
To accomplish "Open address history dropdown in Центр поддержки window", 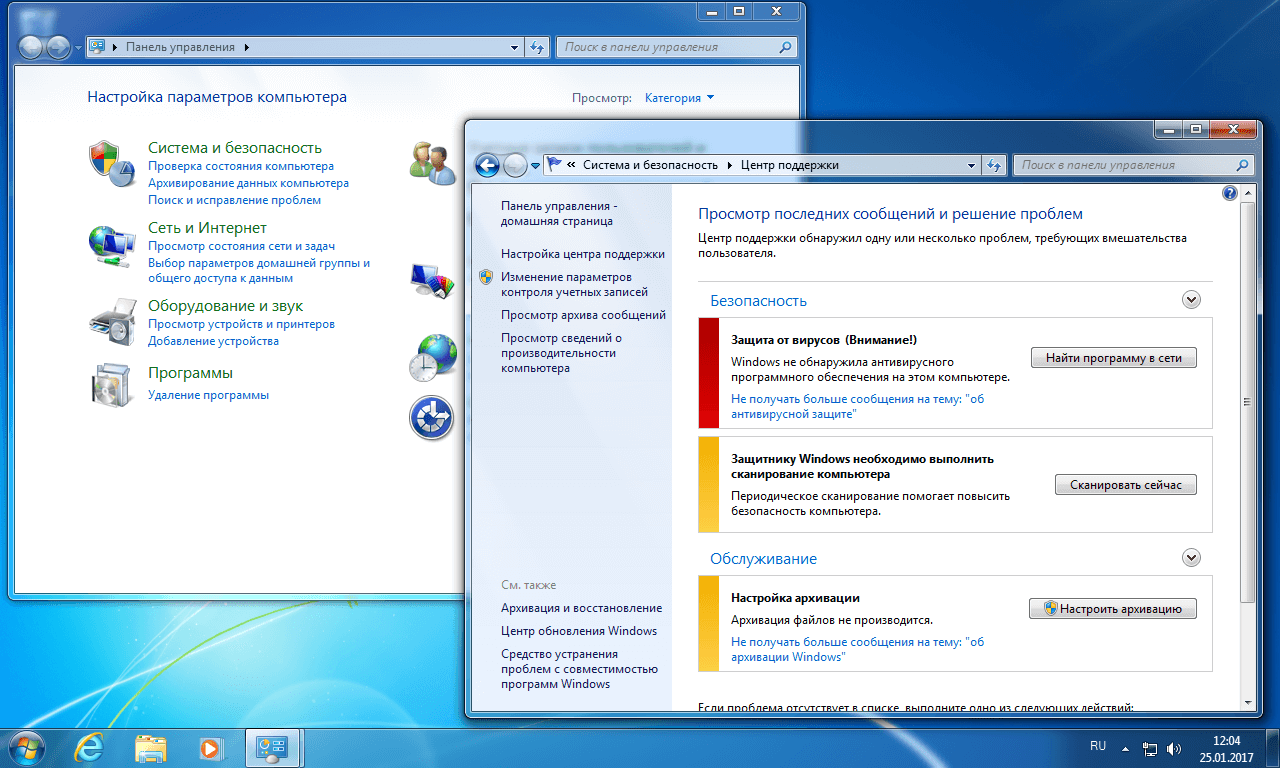I will click(971, 165).
